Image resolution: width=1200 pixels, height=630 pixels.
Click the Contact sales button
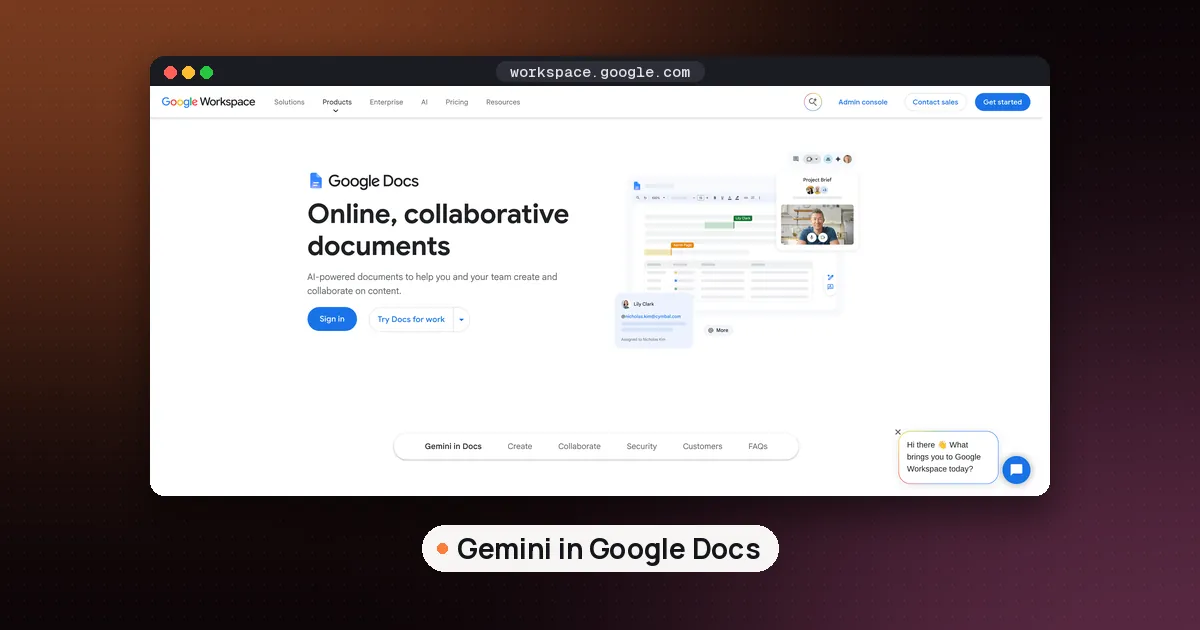[x=935, y=102]
